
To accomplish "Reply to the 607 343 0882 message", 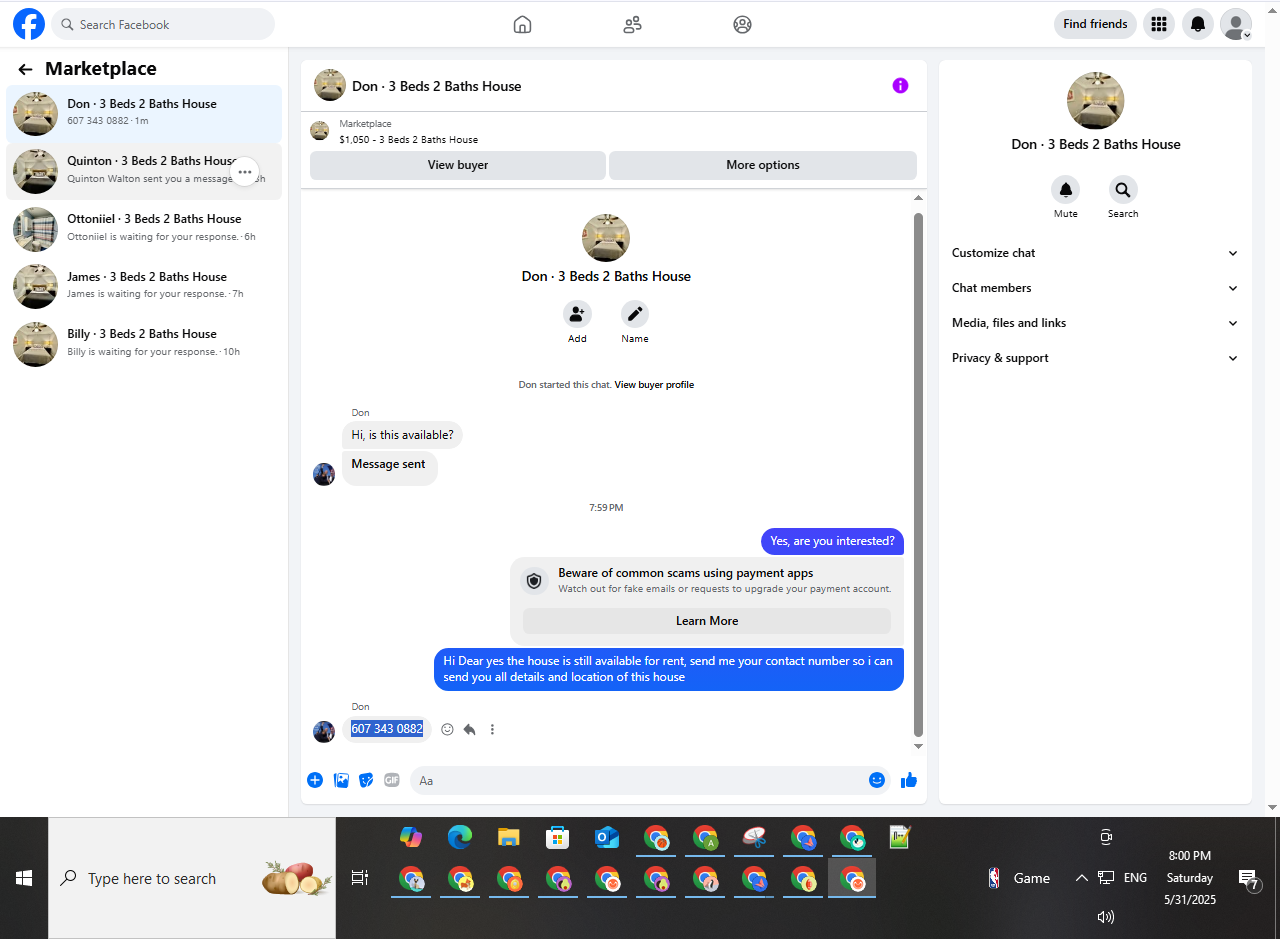I will (469, 730).
